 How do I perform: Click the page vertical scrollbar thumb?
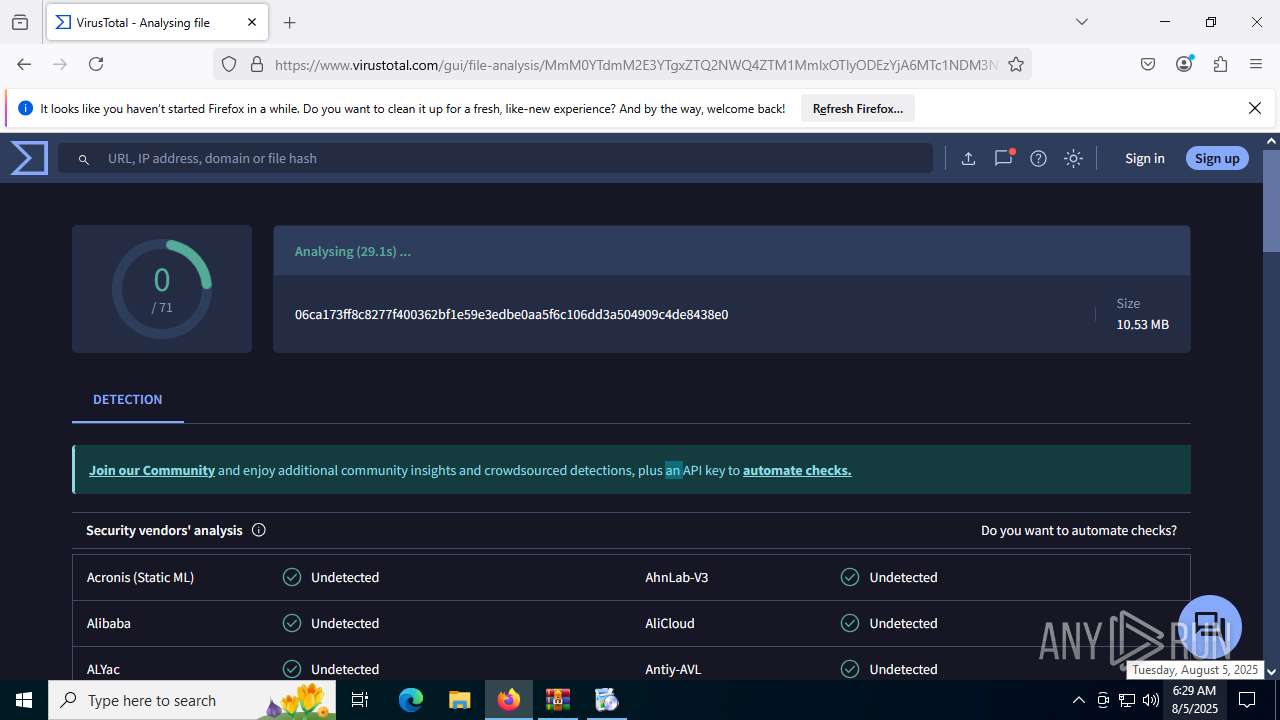[1271, 201]
